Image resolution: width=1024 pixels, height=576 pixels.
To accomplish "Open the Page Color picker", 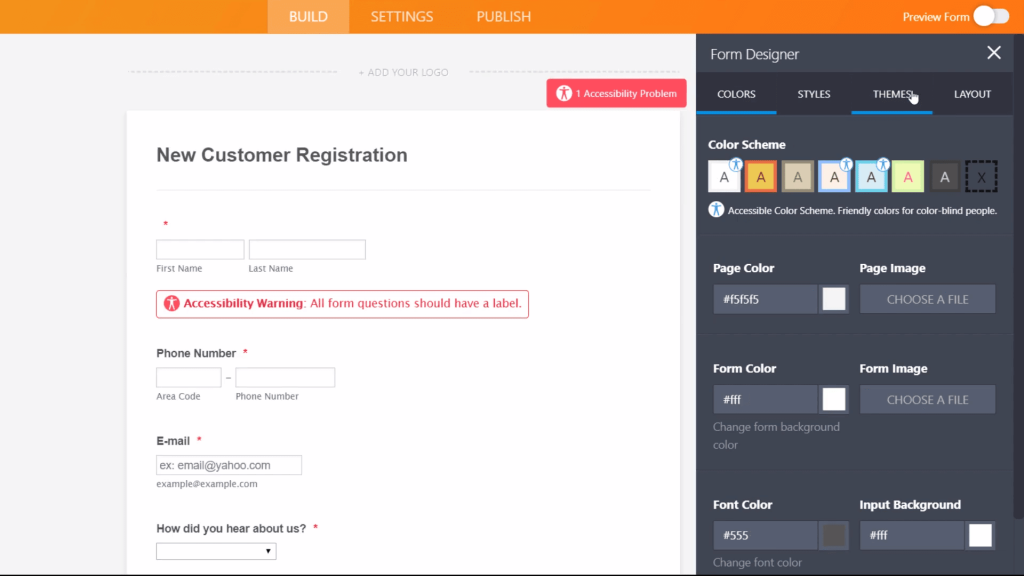I will [833, 298].
